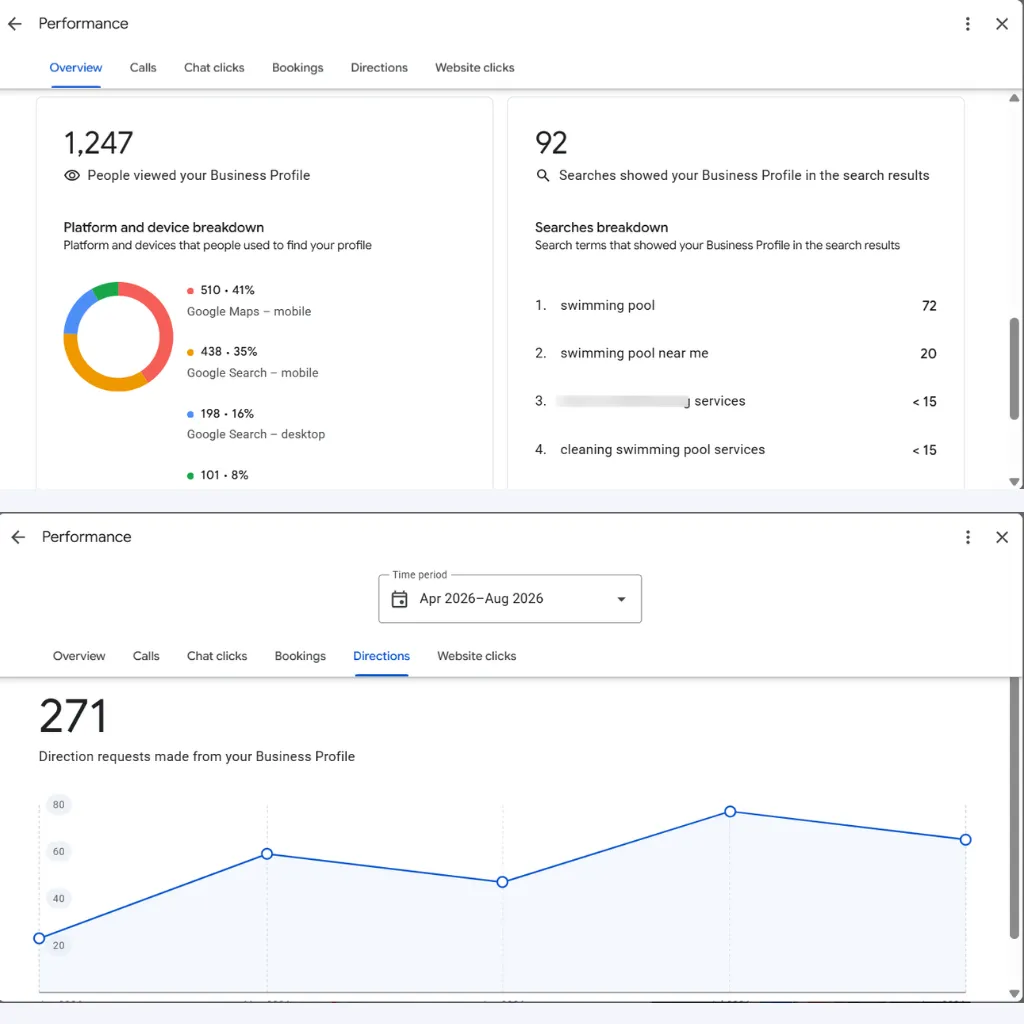This screenshot has height=1024, width=1024.
Task: Select 'cleaning swimming pool services' search term
Action: (735, 450)
